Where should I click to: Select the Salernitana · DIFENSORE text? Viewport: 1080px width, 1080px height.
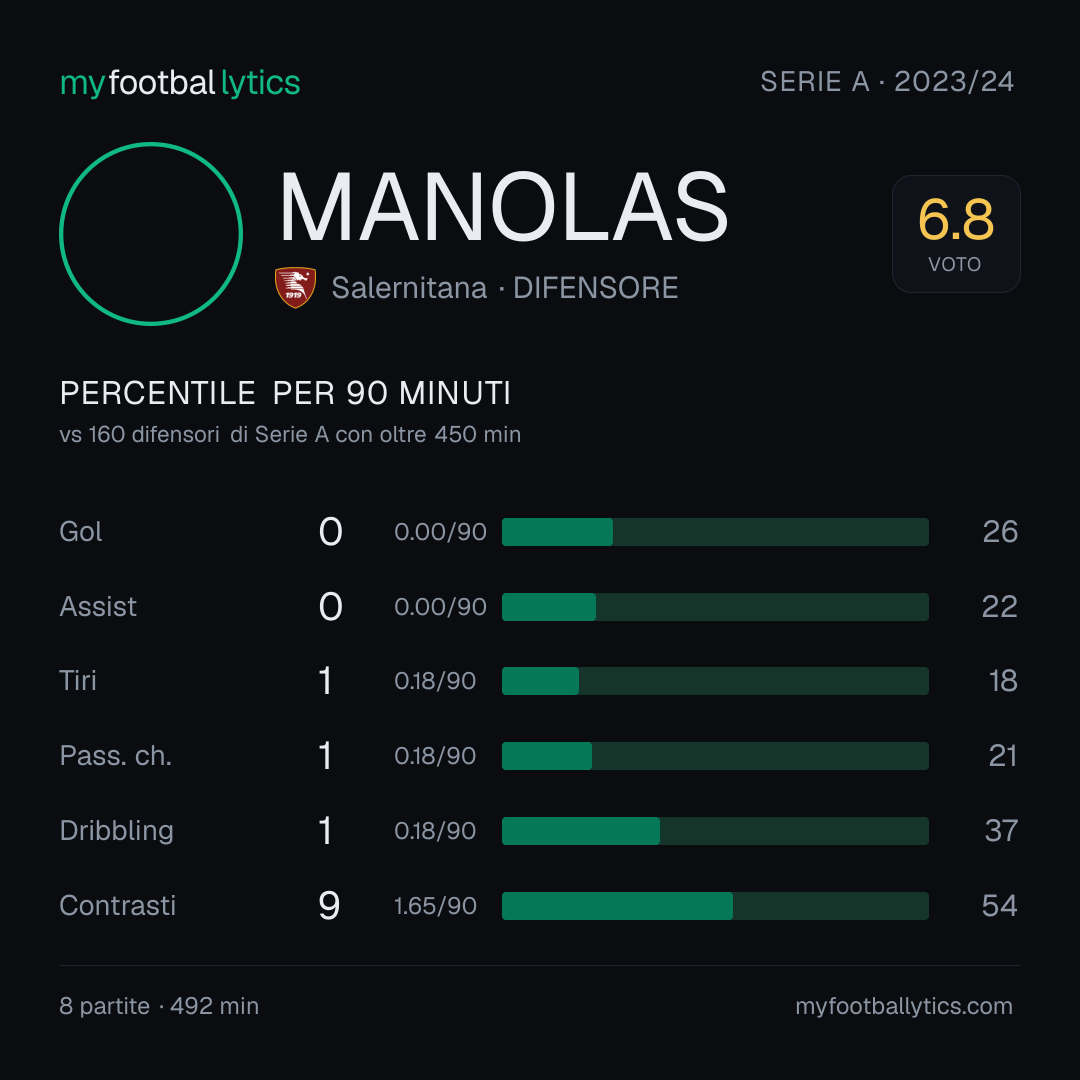(505, 288)
